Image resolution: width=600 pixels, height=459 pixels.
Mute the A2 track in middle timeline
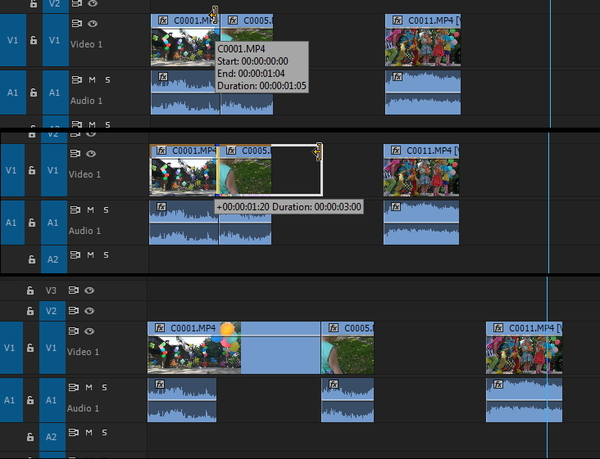(90, 255)
